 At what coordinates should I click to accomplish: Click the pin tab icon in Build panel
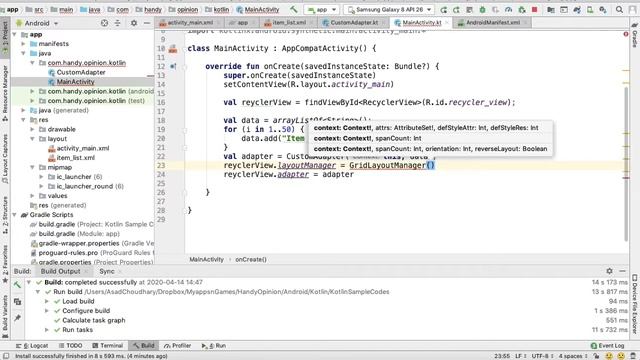click(x=17, y=318)
